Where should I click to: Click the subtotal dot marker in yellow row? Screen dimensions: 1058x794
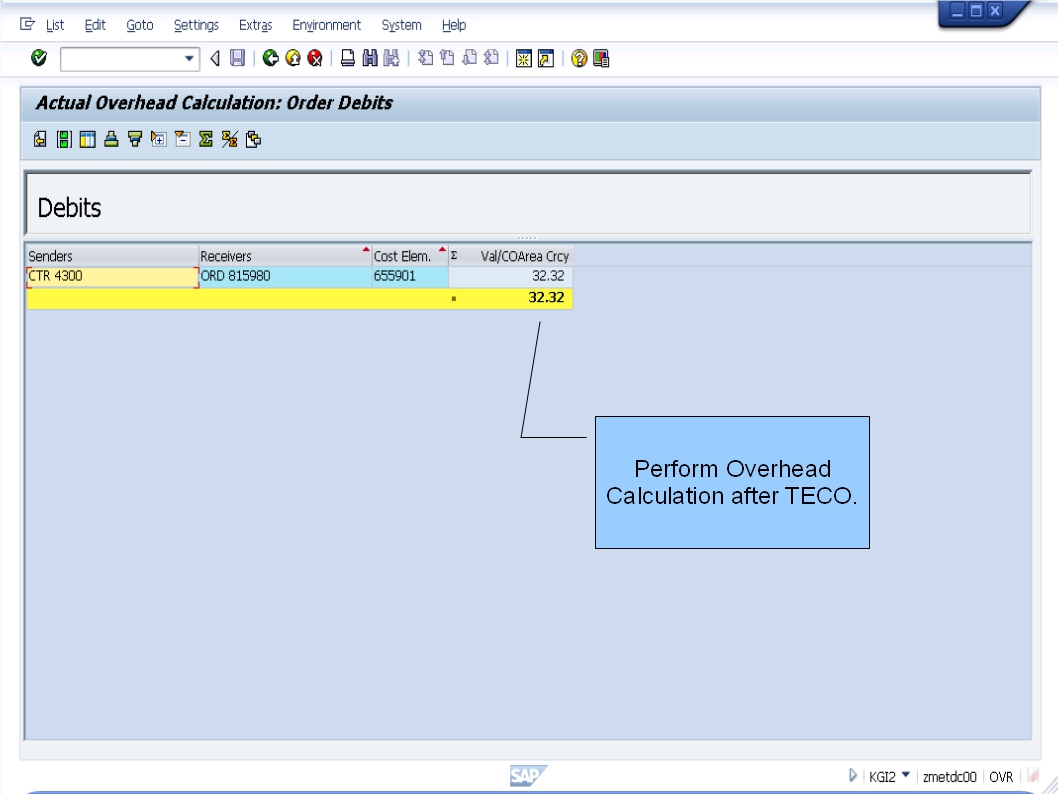453,298
